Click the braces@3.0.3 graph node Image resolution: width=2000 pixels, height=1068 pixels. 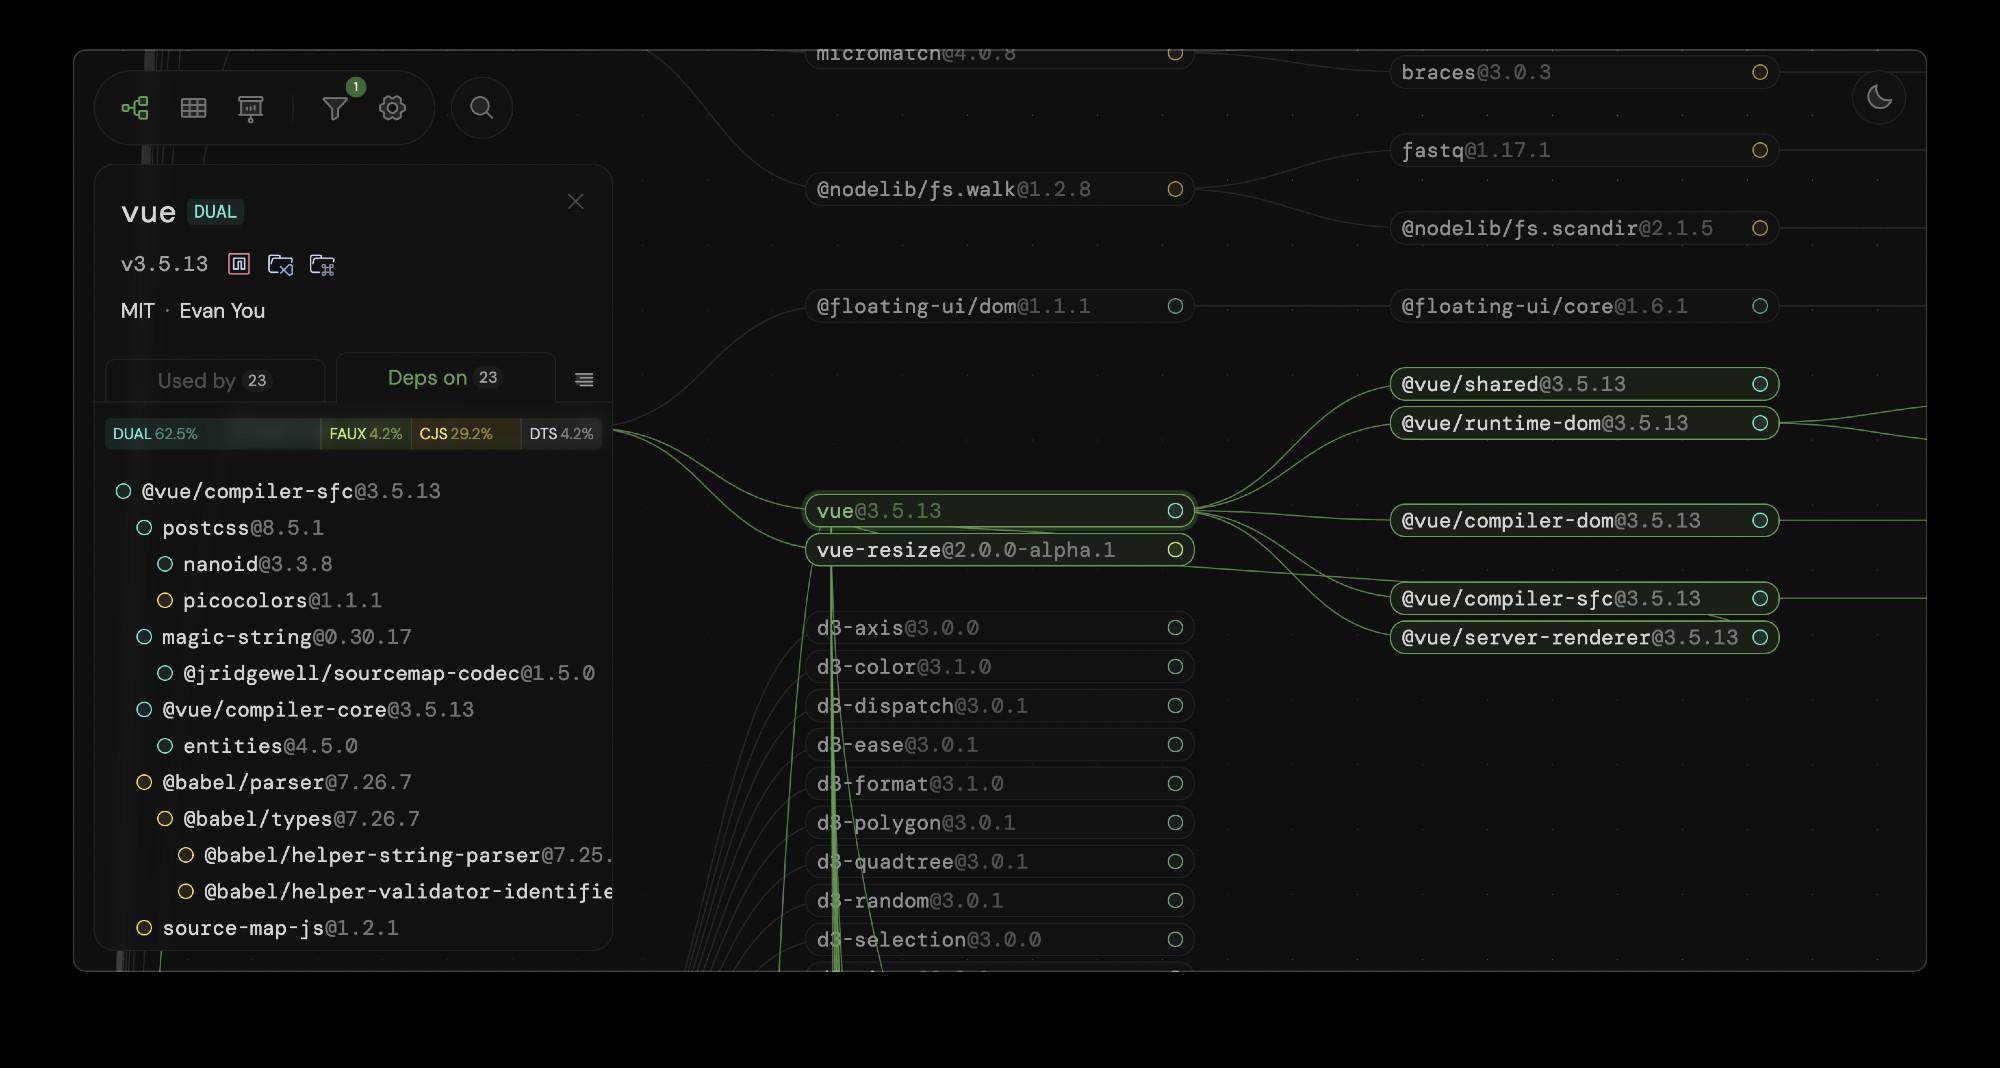point(1584,72)
